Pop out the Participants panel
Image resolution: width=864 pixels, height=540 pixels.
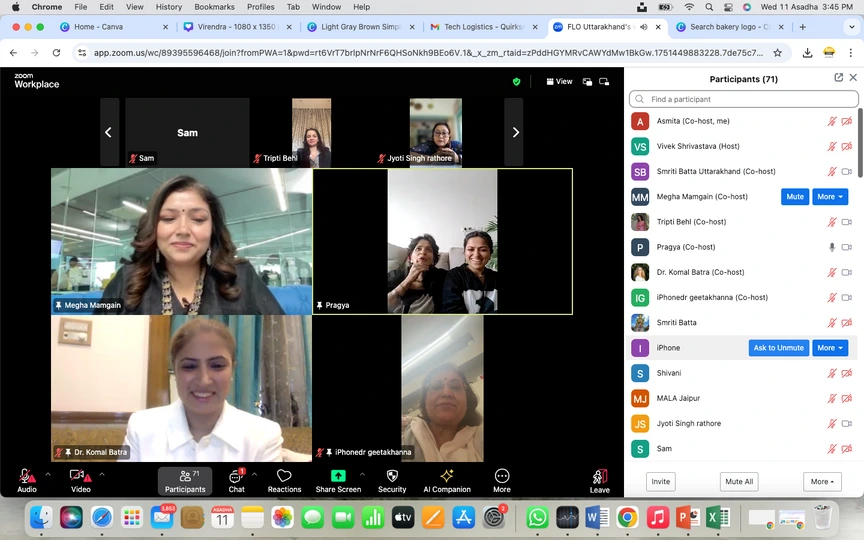tap(838, 78)
